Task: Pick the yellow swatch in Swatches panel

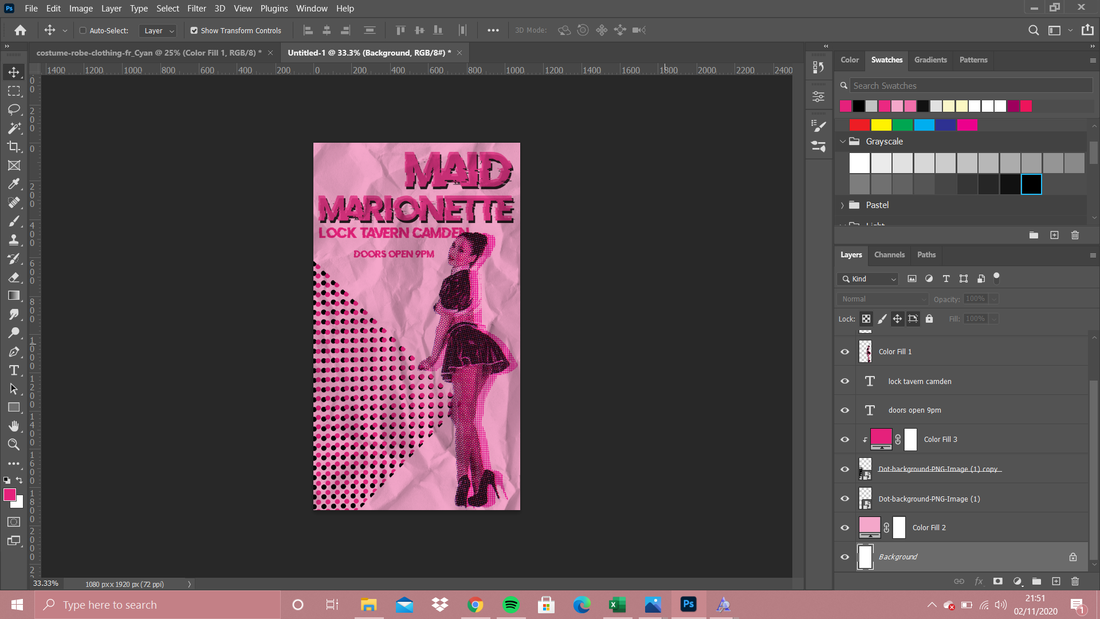Action: [x=881, y=125]
